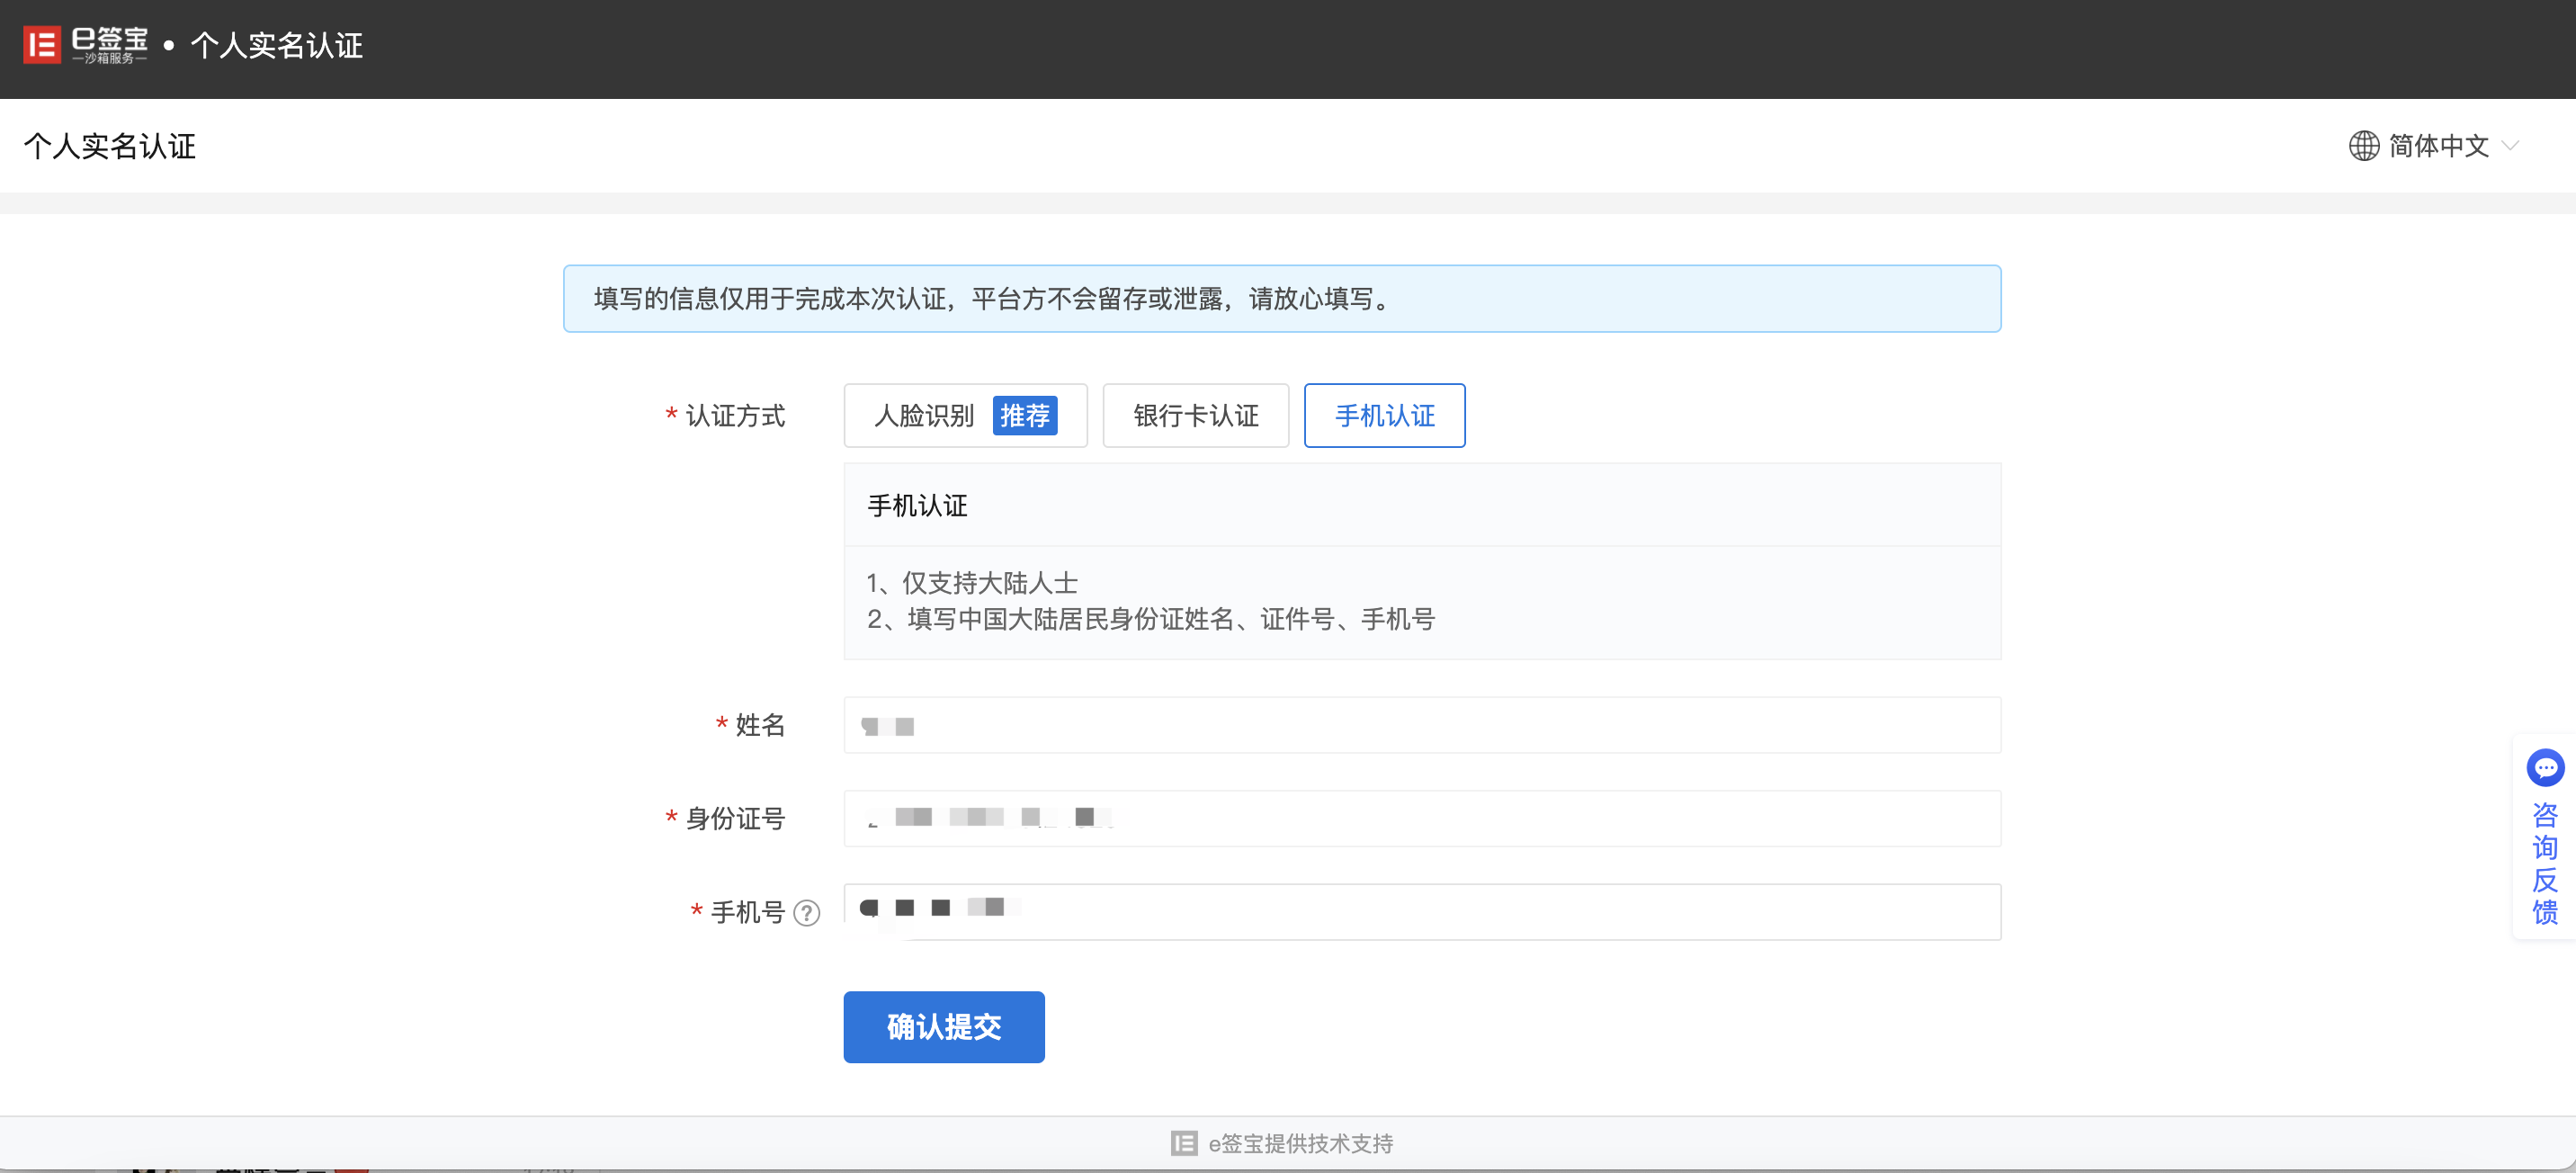Click the 咨询反馈 feedback text

pos(2545,863)
